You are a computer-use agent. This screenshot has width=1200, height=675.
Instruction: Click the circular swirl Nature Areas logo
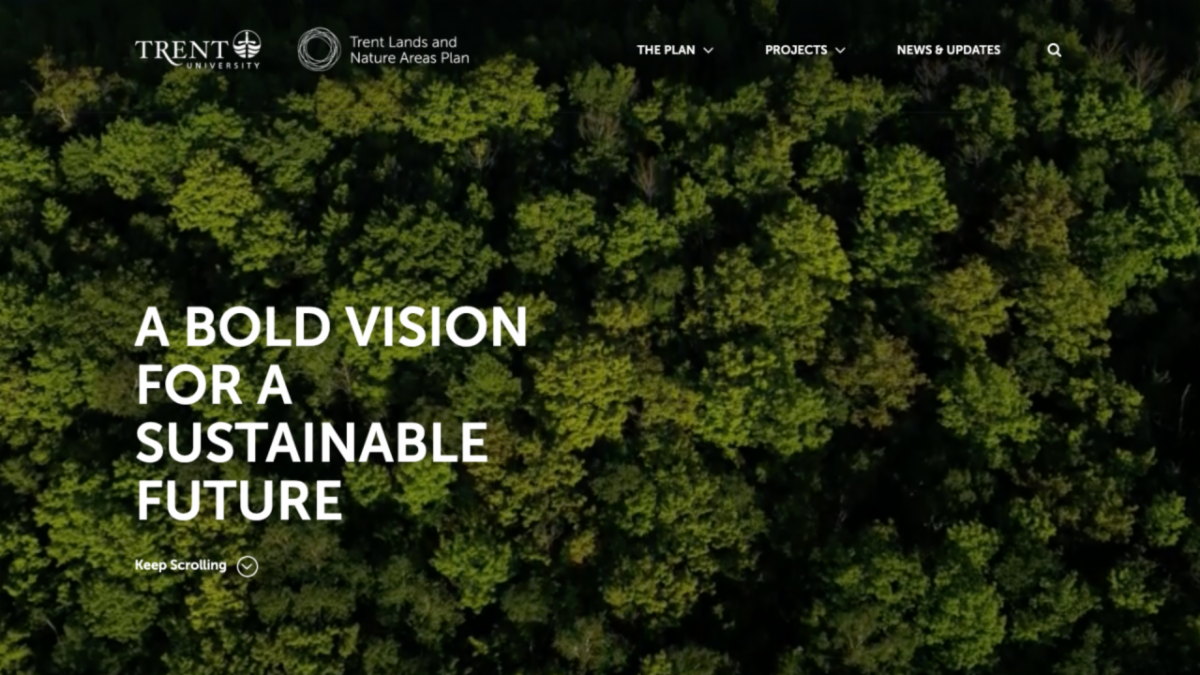point(319,49)
